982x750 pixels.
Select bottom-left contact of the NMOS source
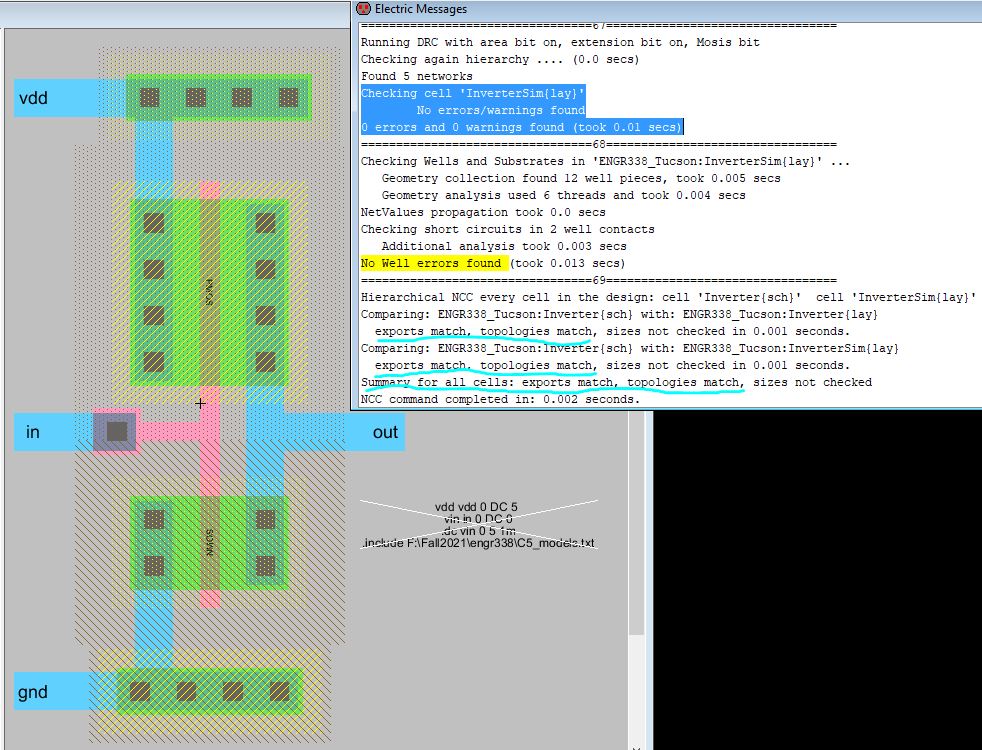154,565
